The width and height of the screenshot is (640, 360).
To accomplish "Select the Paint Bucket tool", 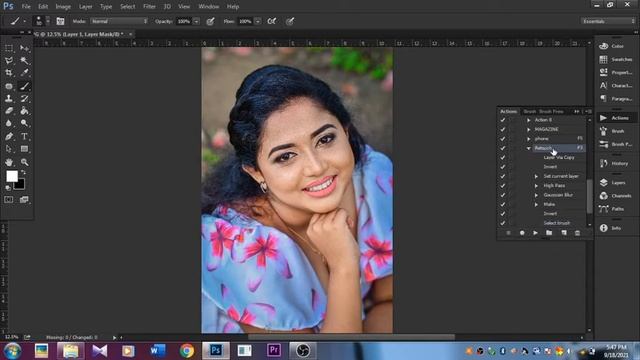I will coord(24,111).
